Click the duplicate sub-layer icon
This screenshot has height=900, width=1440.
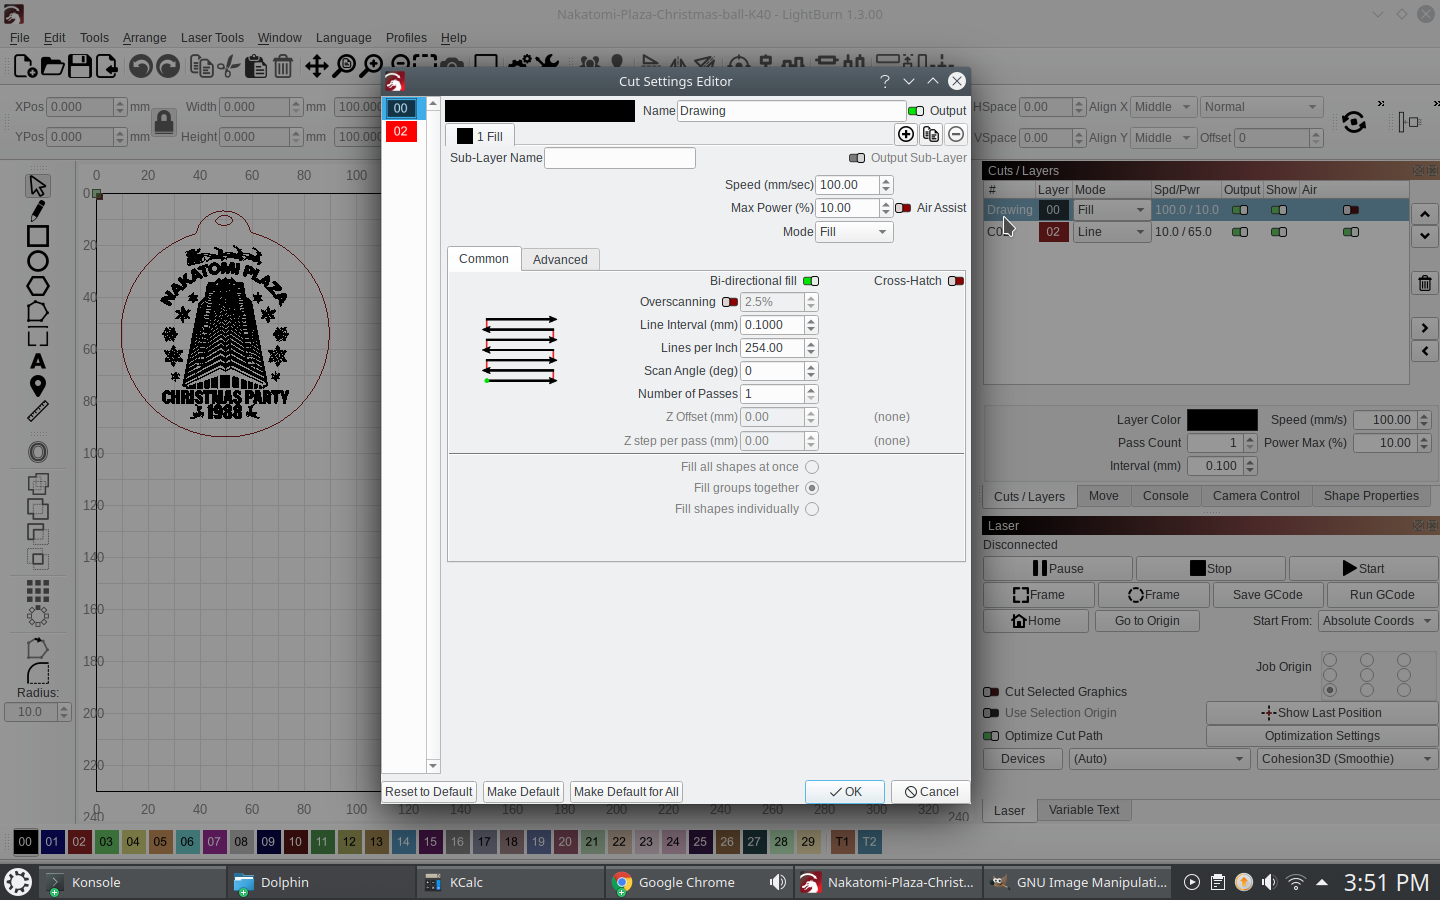[931, 134]
